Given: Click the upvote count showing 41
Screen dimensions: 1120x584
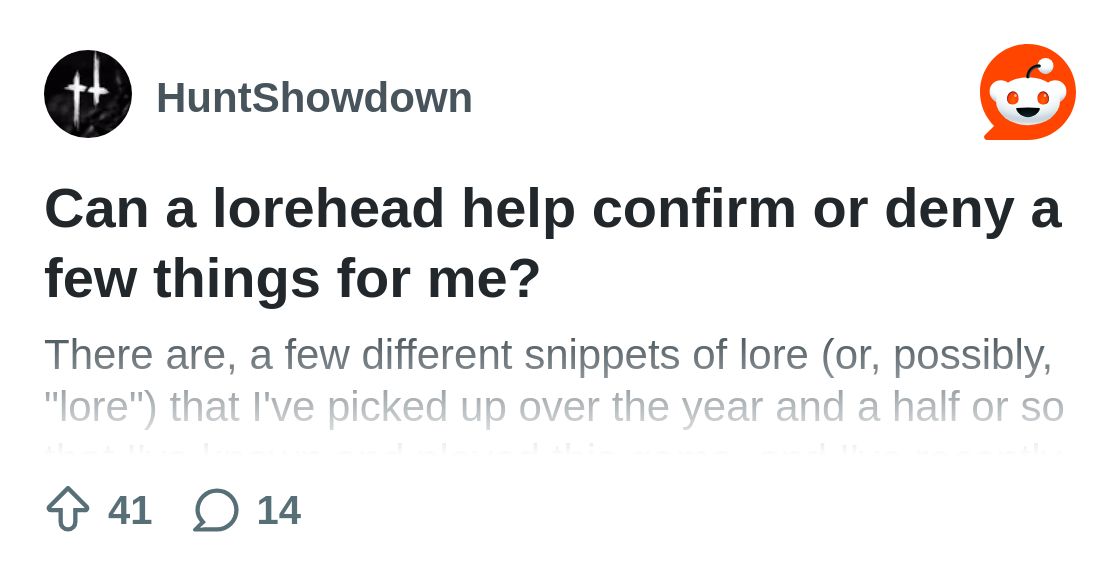Looking at the screenshot, I should pyautogui.click(x=129, y=510).
